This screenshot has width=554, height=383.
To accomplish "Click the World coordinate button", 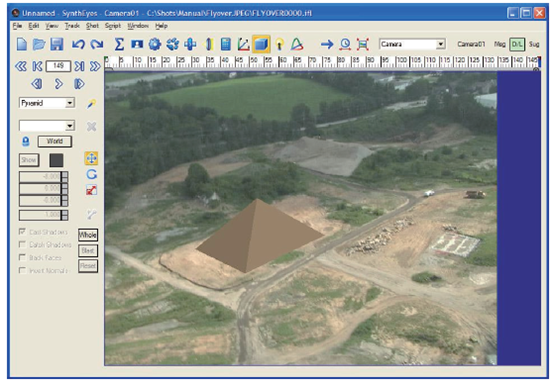I will coord(55,141).
